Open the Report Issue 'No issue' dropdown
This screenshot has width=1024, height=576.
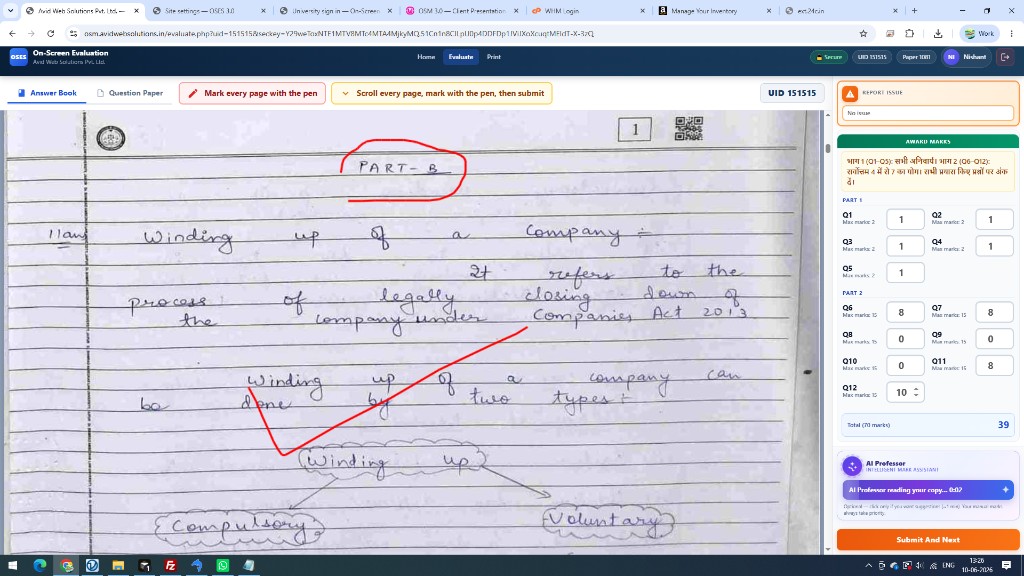click(x=927, y=113)
